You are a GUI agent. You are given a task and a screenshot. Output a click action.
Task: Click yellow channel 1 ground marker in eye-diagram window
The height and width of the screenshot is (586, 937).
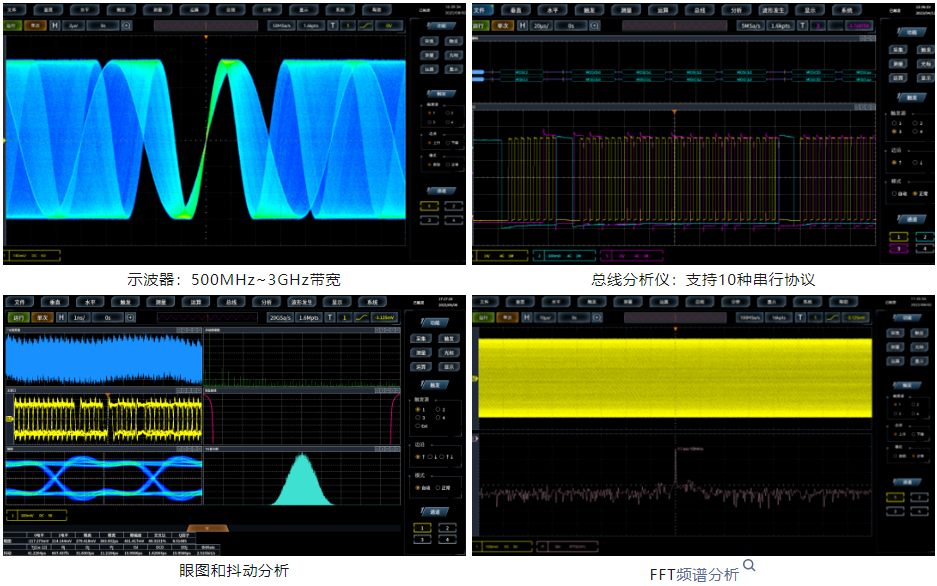pos(8,419)
